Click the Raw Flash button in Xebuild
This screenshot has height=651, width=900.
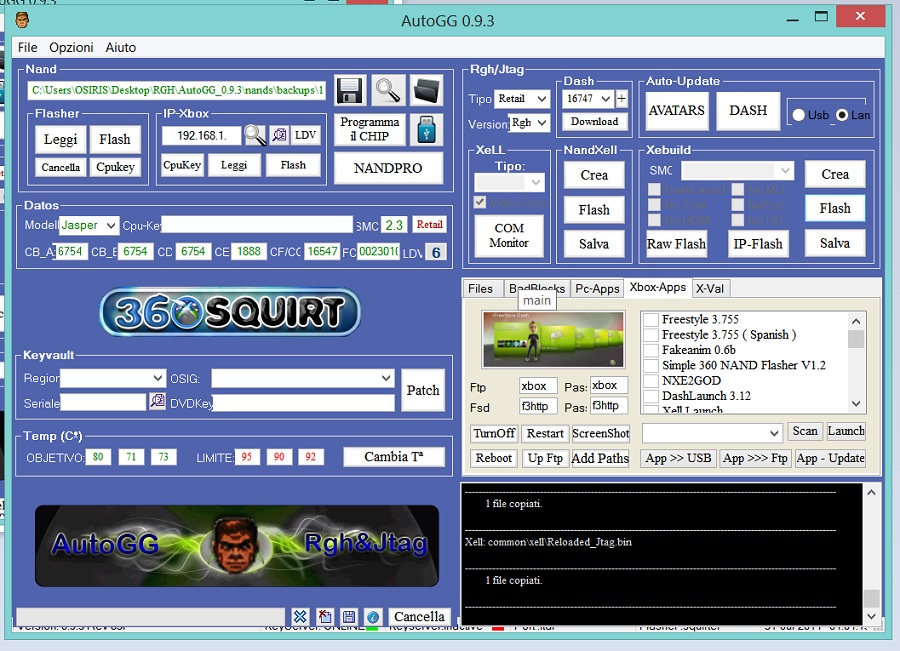point(676,244)
